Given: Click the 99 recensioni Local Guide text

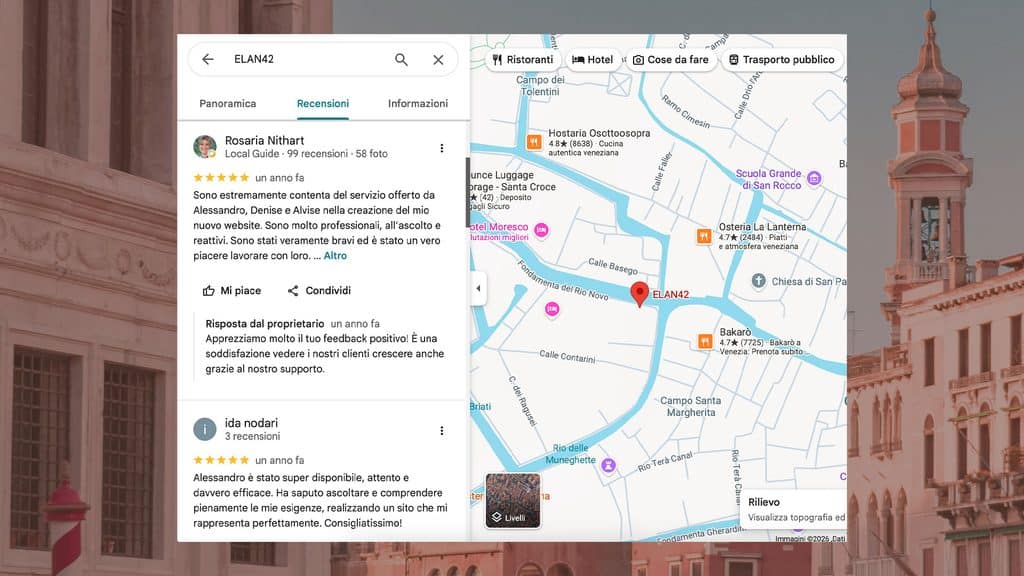Looking at the screenshot, I should pyautogui.click(x=317, y=154).
